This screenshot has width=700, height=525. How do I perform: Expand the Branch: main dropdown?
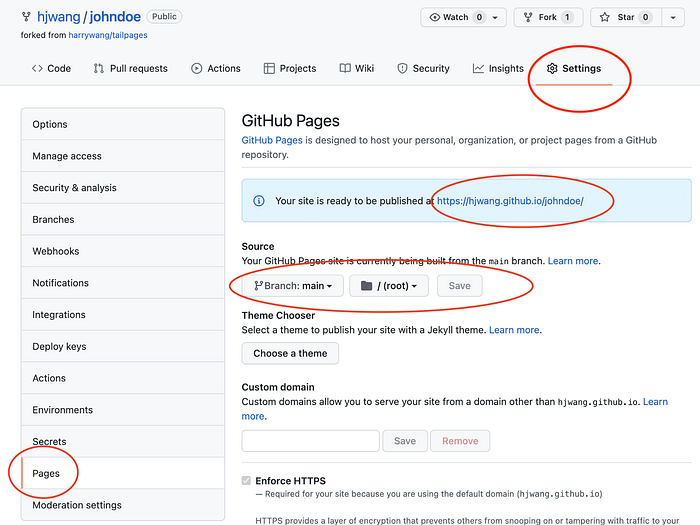pos(293,286)
